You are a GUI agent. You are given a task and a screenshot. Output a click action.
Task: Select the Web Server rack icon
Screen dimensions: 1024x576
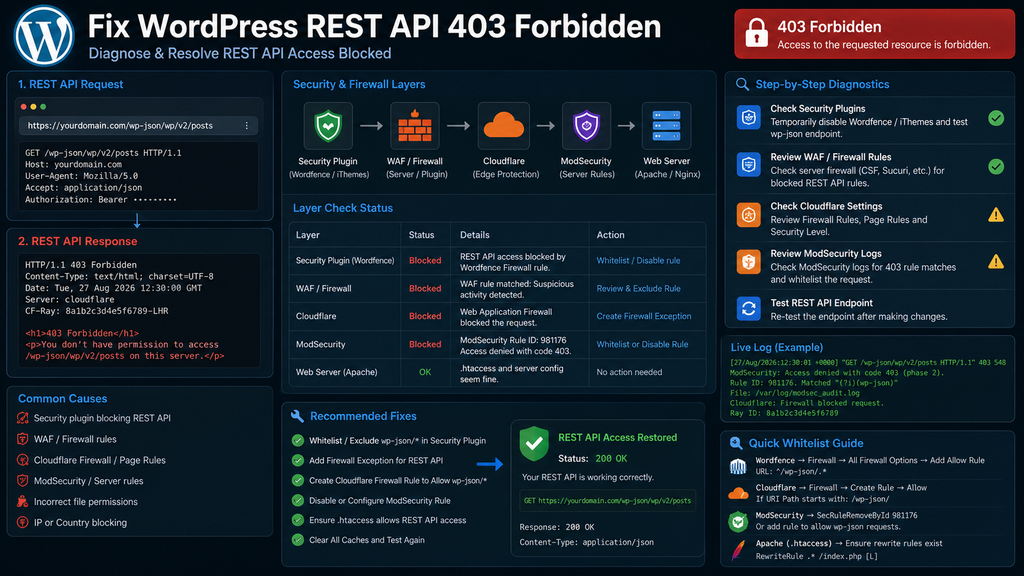coord(666,126)
